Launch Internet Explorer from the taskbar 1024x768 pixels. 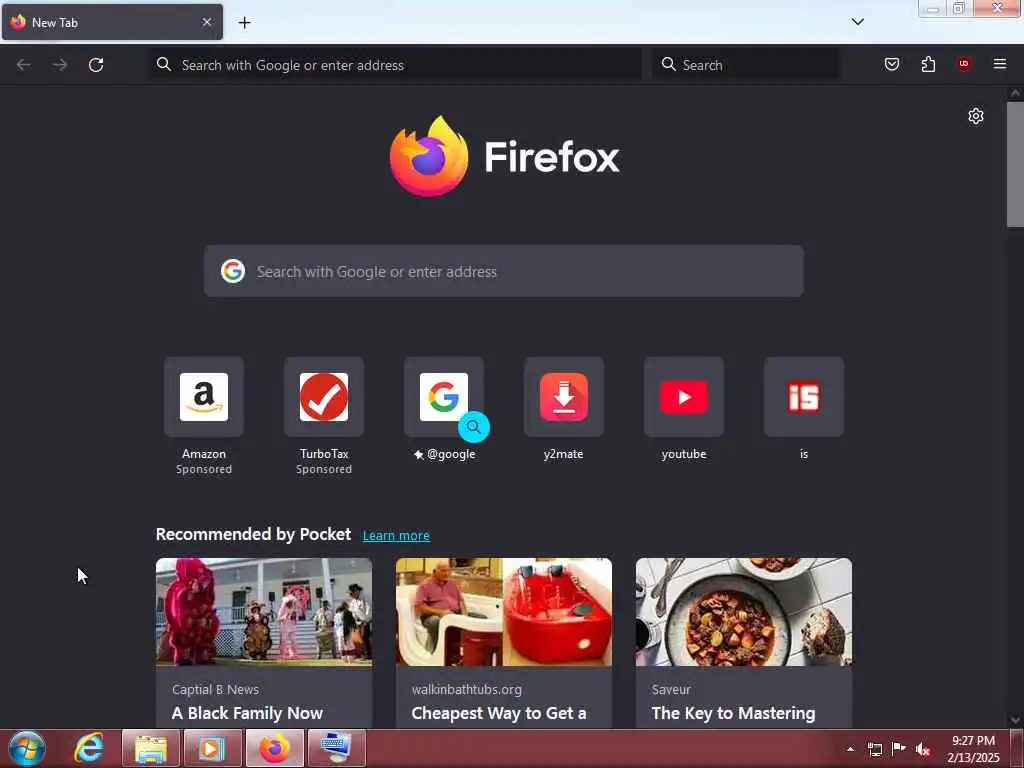coord(88,748)
